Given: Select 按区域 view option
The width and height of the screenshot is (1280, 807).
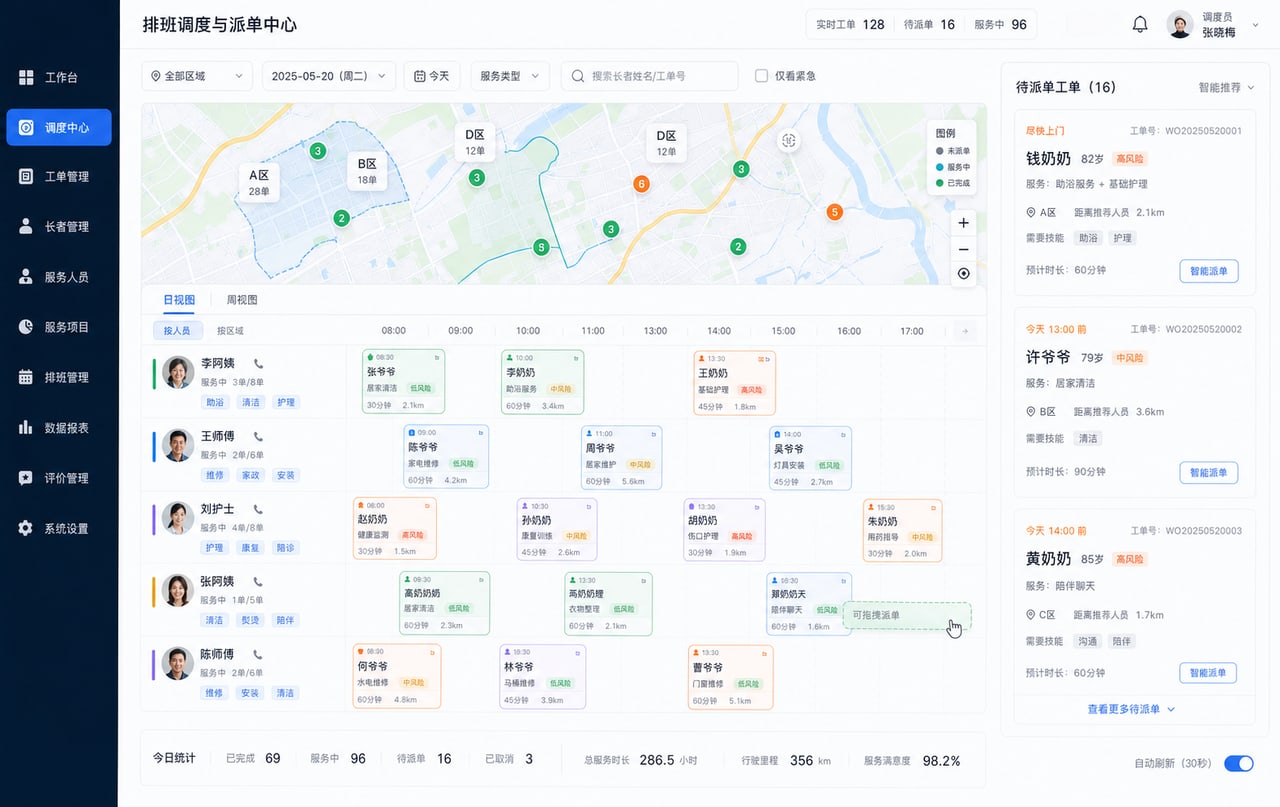Looking at the screenshot, I should coord(230,331).
